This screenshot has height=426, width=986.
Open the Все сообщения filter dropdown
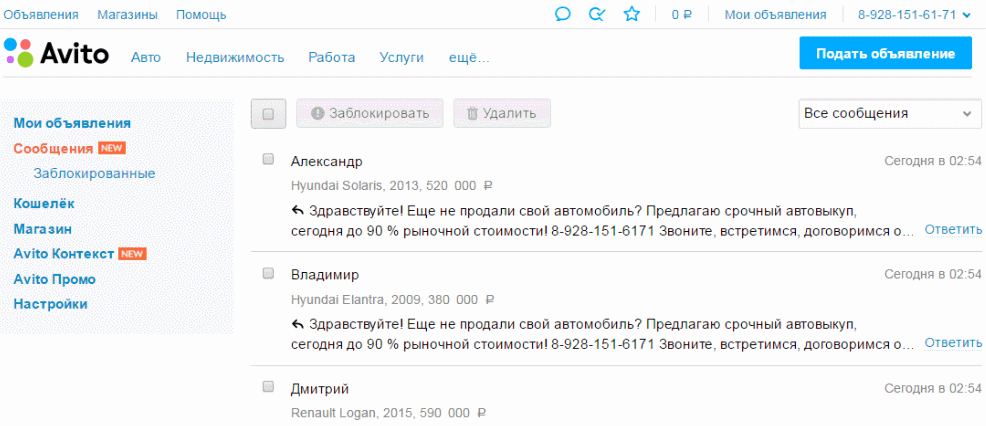pos(889,114)
